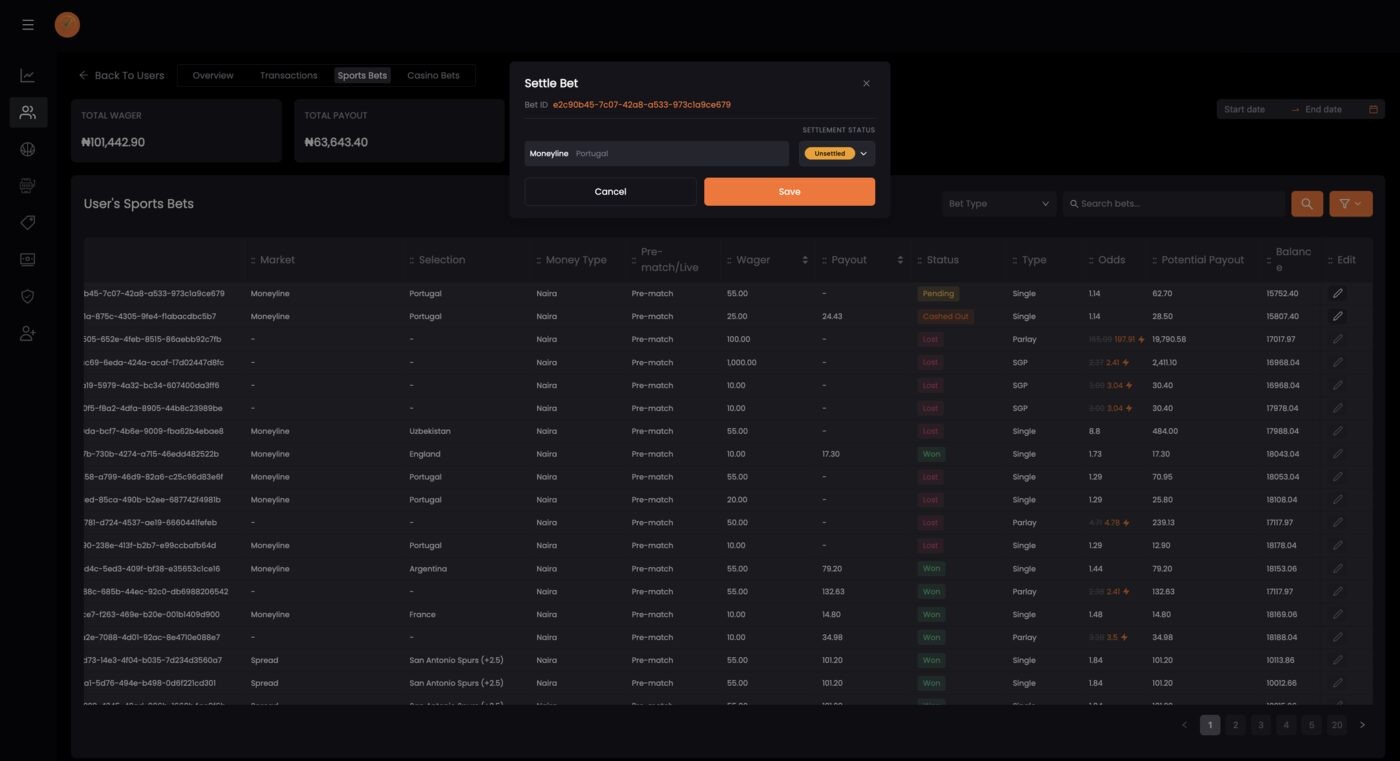Open the Bet Type dropdown

(x=999, y=204)
